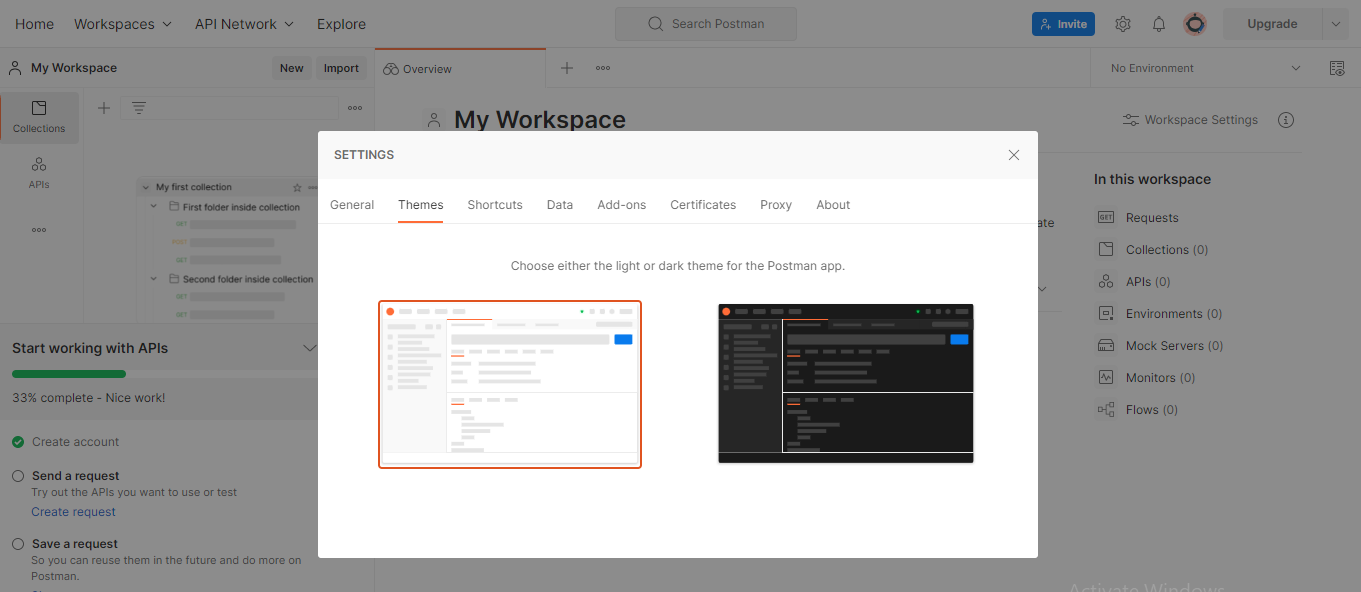
Task: Open the collections view options ellipsis
Action: point(355,108)
